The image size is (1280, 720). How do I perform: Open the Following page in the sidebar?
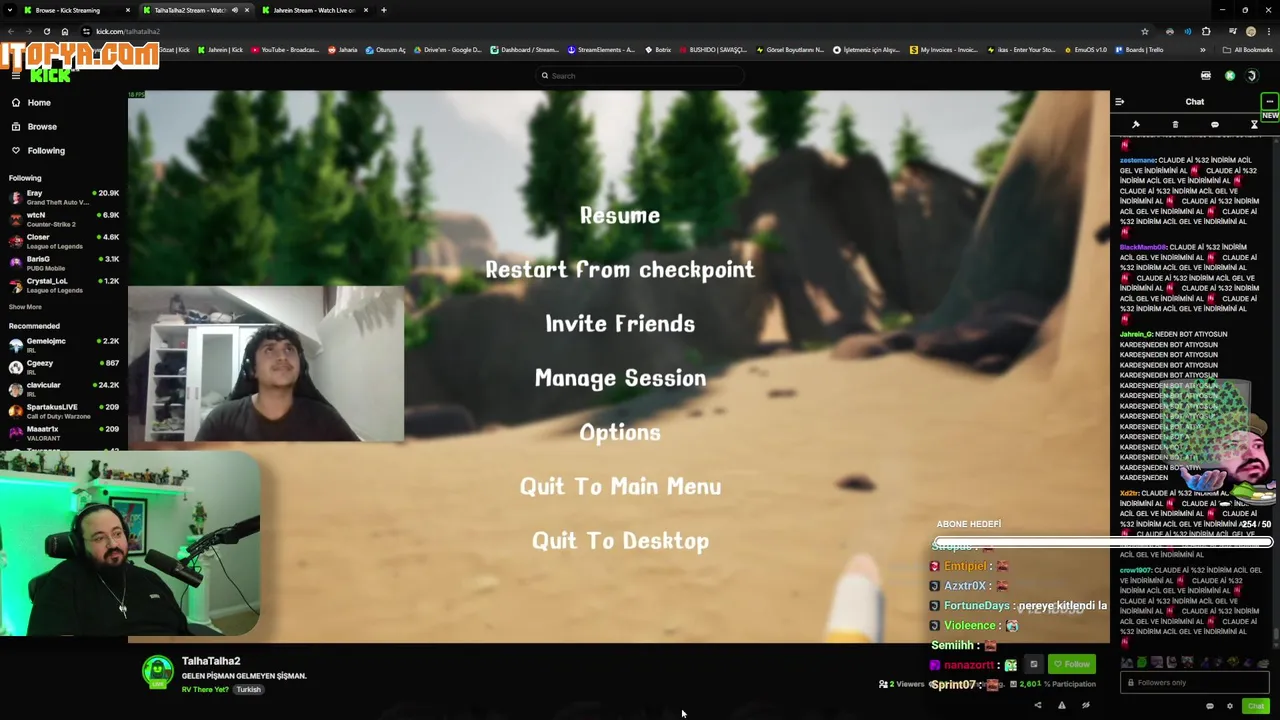(x=46, y=150)
